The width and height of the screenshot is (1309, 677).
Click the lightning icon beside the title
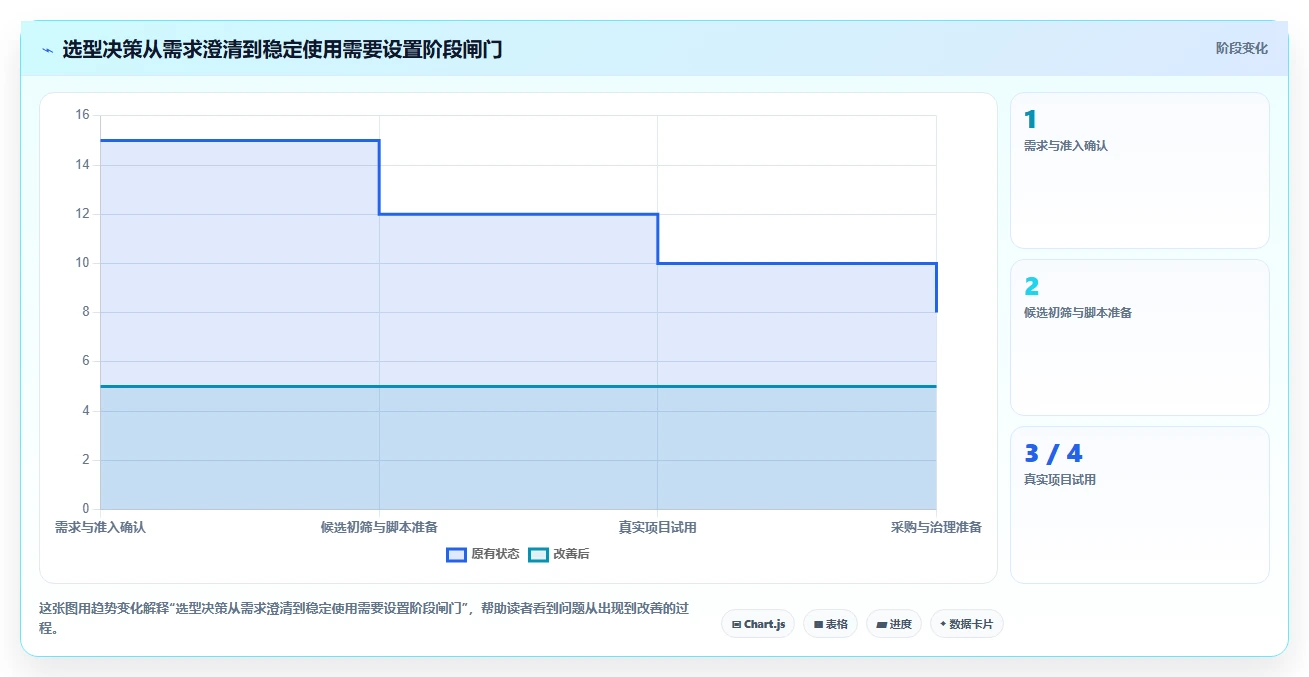47,49
